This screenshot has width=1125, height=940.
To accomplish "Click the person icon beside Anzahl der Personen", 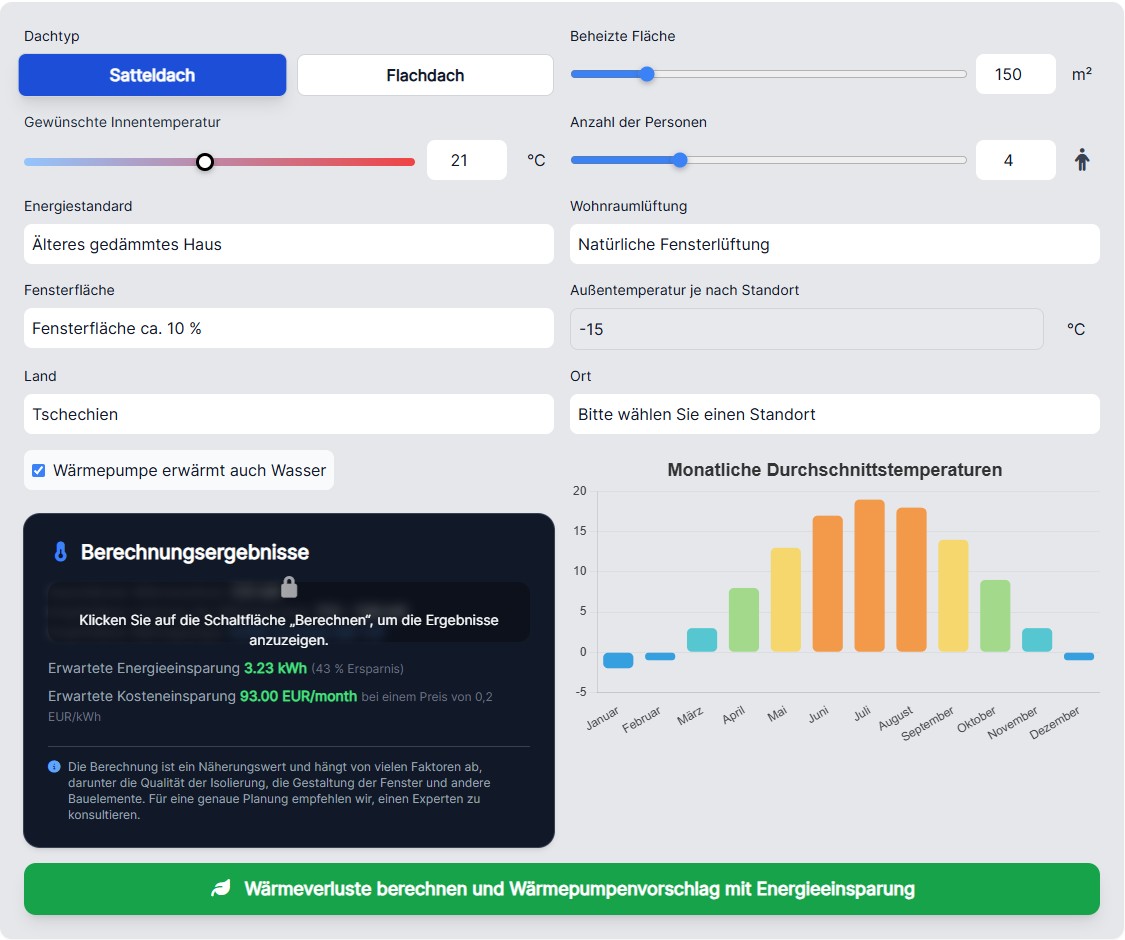I will click(1082, 160).
